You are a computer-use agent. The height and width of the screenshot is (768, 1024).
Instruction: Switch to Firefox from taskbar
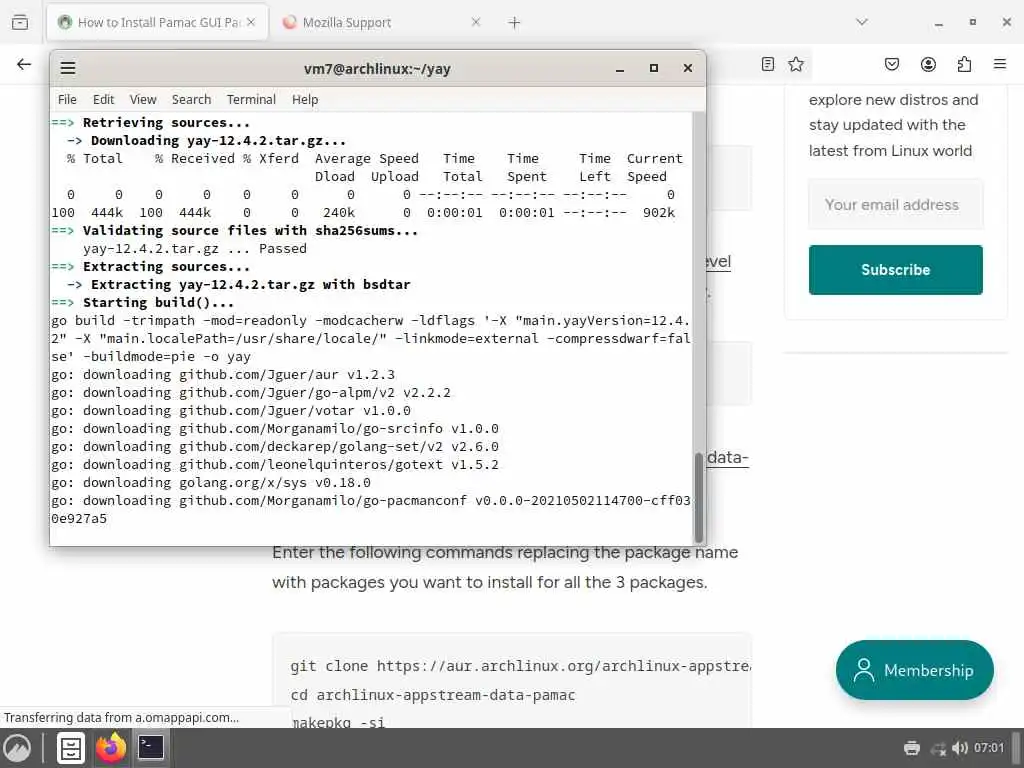(110, 748)
